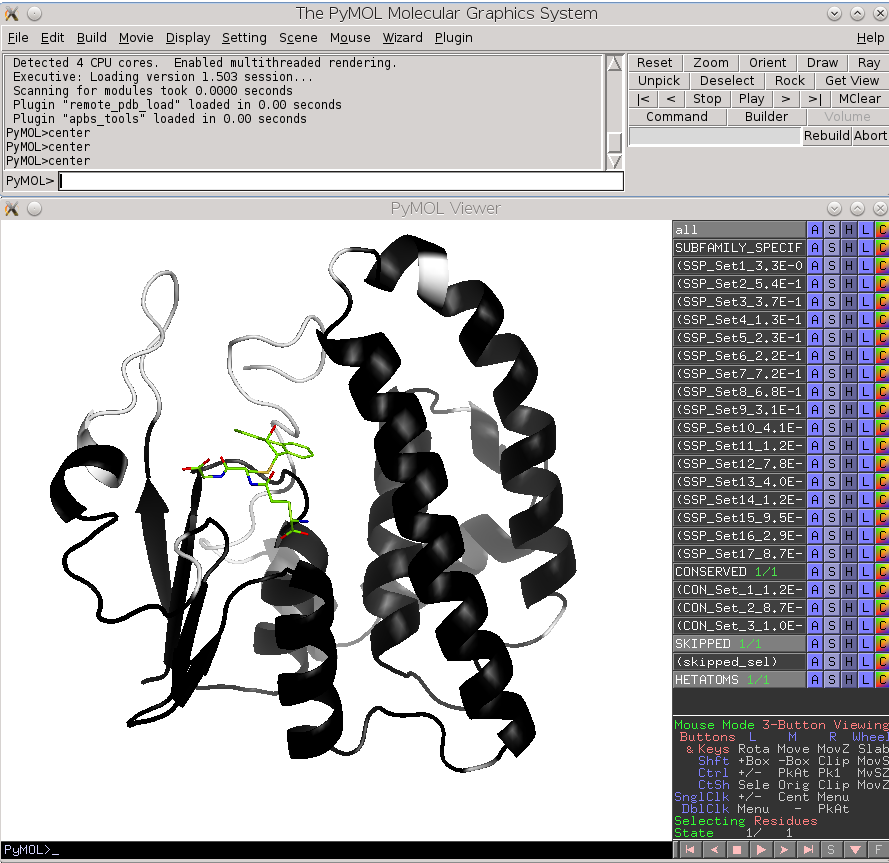Open the Movie menu
Screen dimensions: 889x863
coord(136,37)
